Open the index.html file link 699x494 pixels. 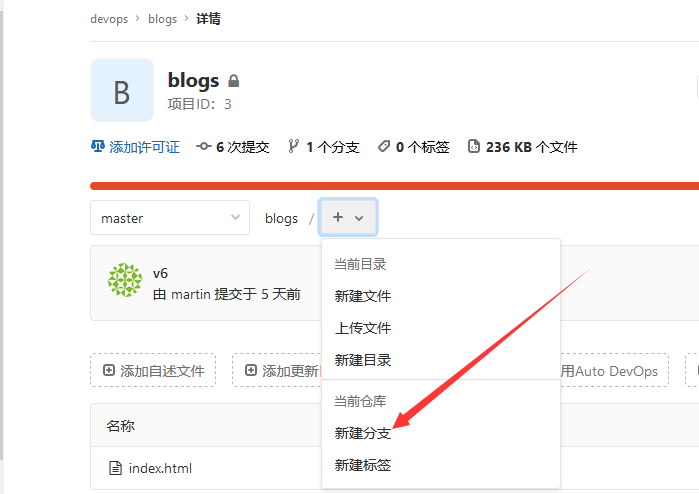point(160,468)
